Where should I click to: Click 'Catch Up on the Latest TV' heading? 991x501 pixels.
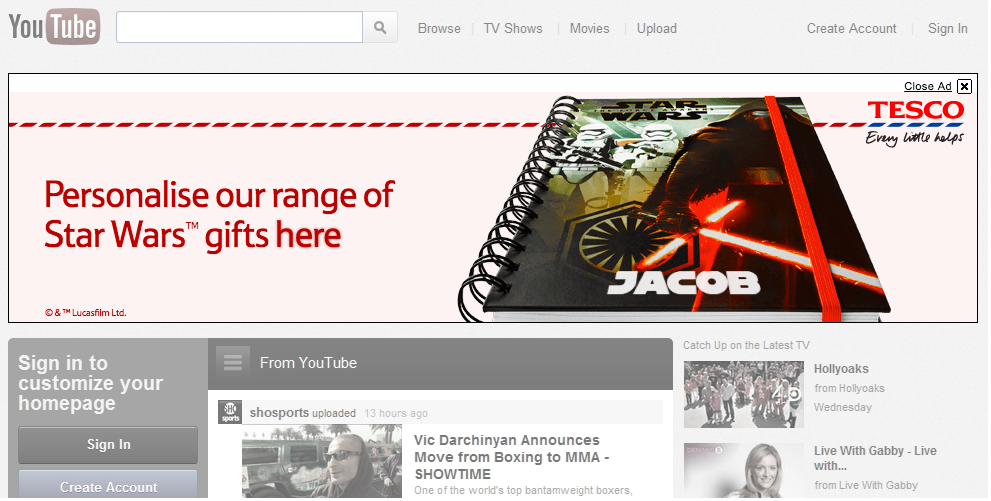pyautogui.click(x=746, y=345)
